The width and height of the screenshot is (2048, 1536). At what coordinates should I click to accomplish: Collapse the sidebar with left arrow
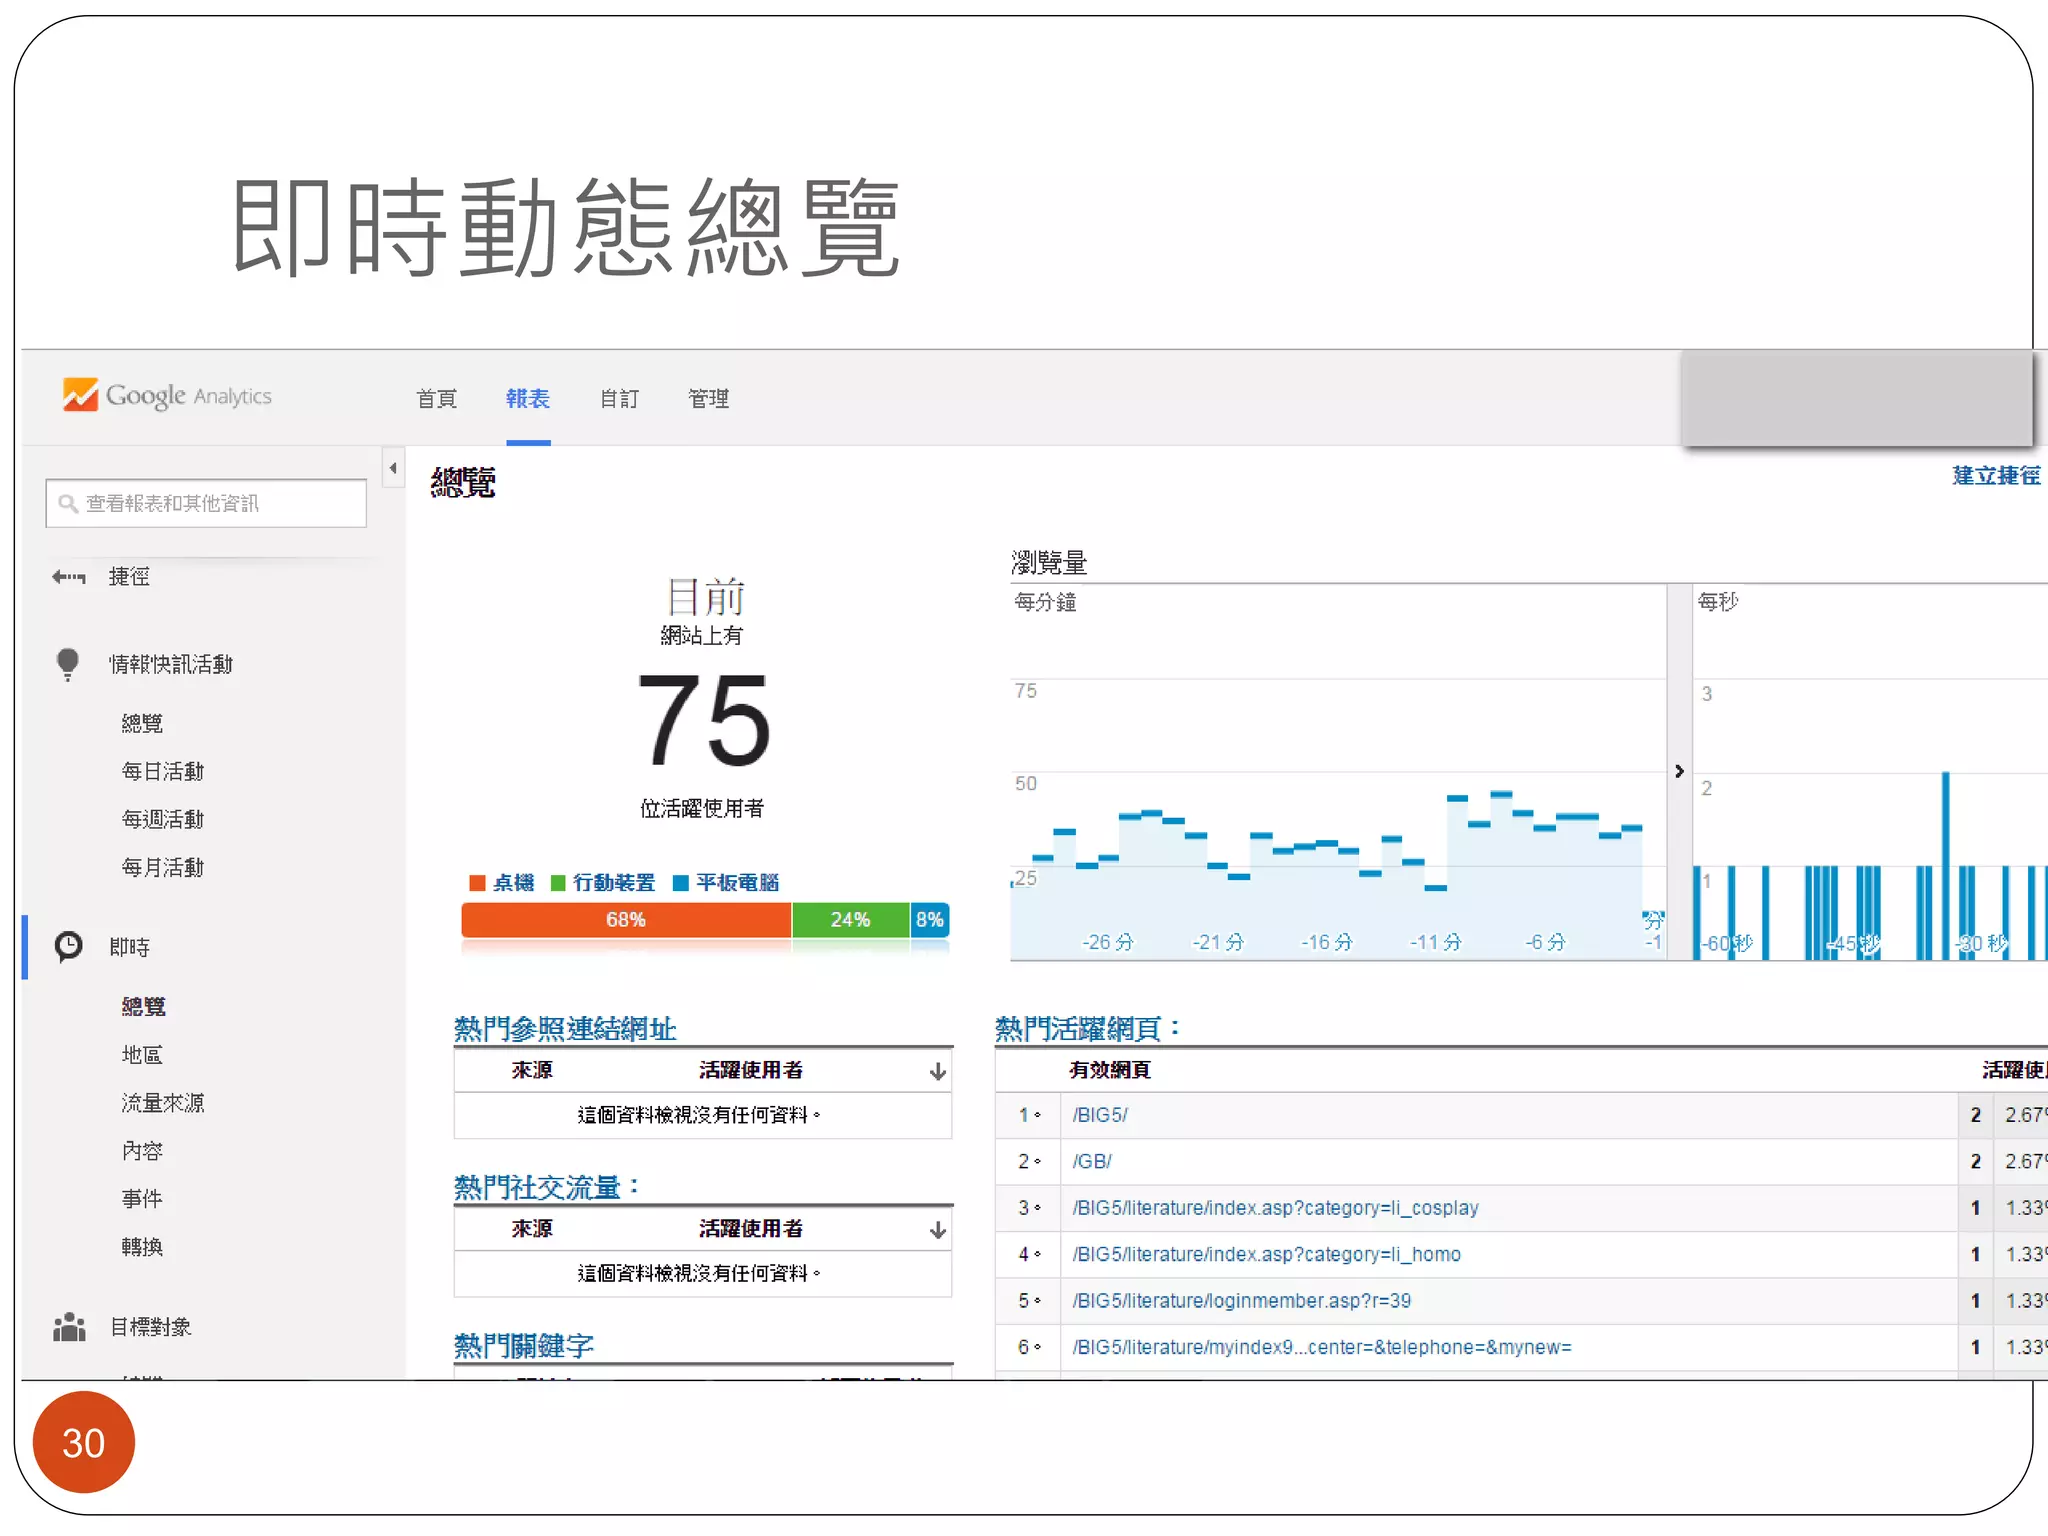(x=393, y=468)
